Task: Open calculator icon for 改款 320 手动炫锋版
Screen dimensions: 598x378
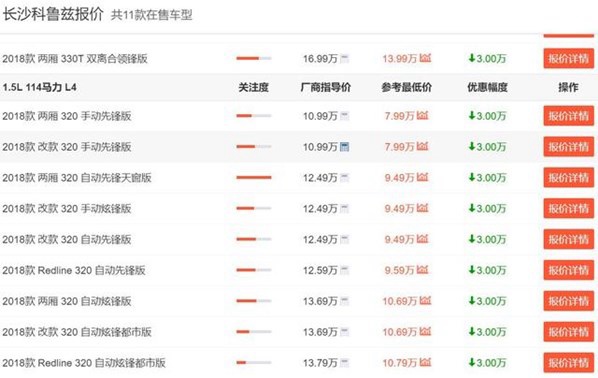Action: click(x=344, y=209)
